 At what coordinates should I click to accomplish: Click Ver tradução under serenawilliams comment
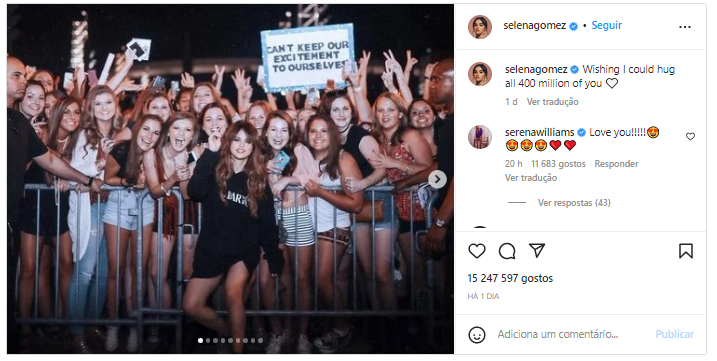(531, 178)
